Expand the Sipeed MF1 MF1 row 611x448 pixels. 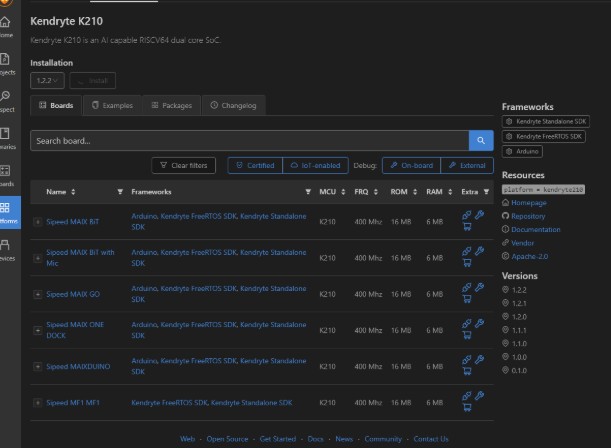(x=37, y=402)
